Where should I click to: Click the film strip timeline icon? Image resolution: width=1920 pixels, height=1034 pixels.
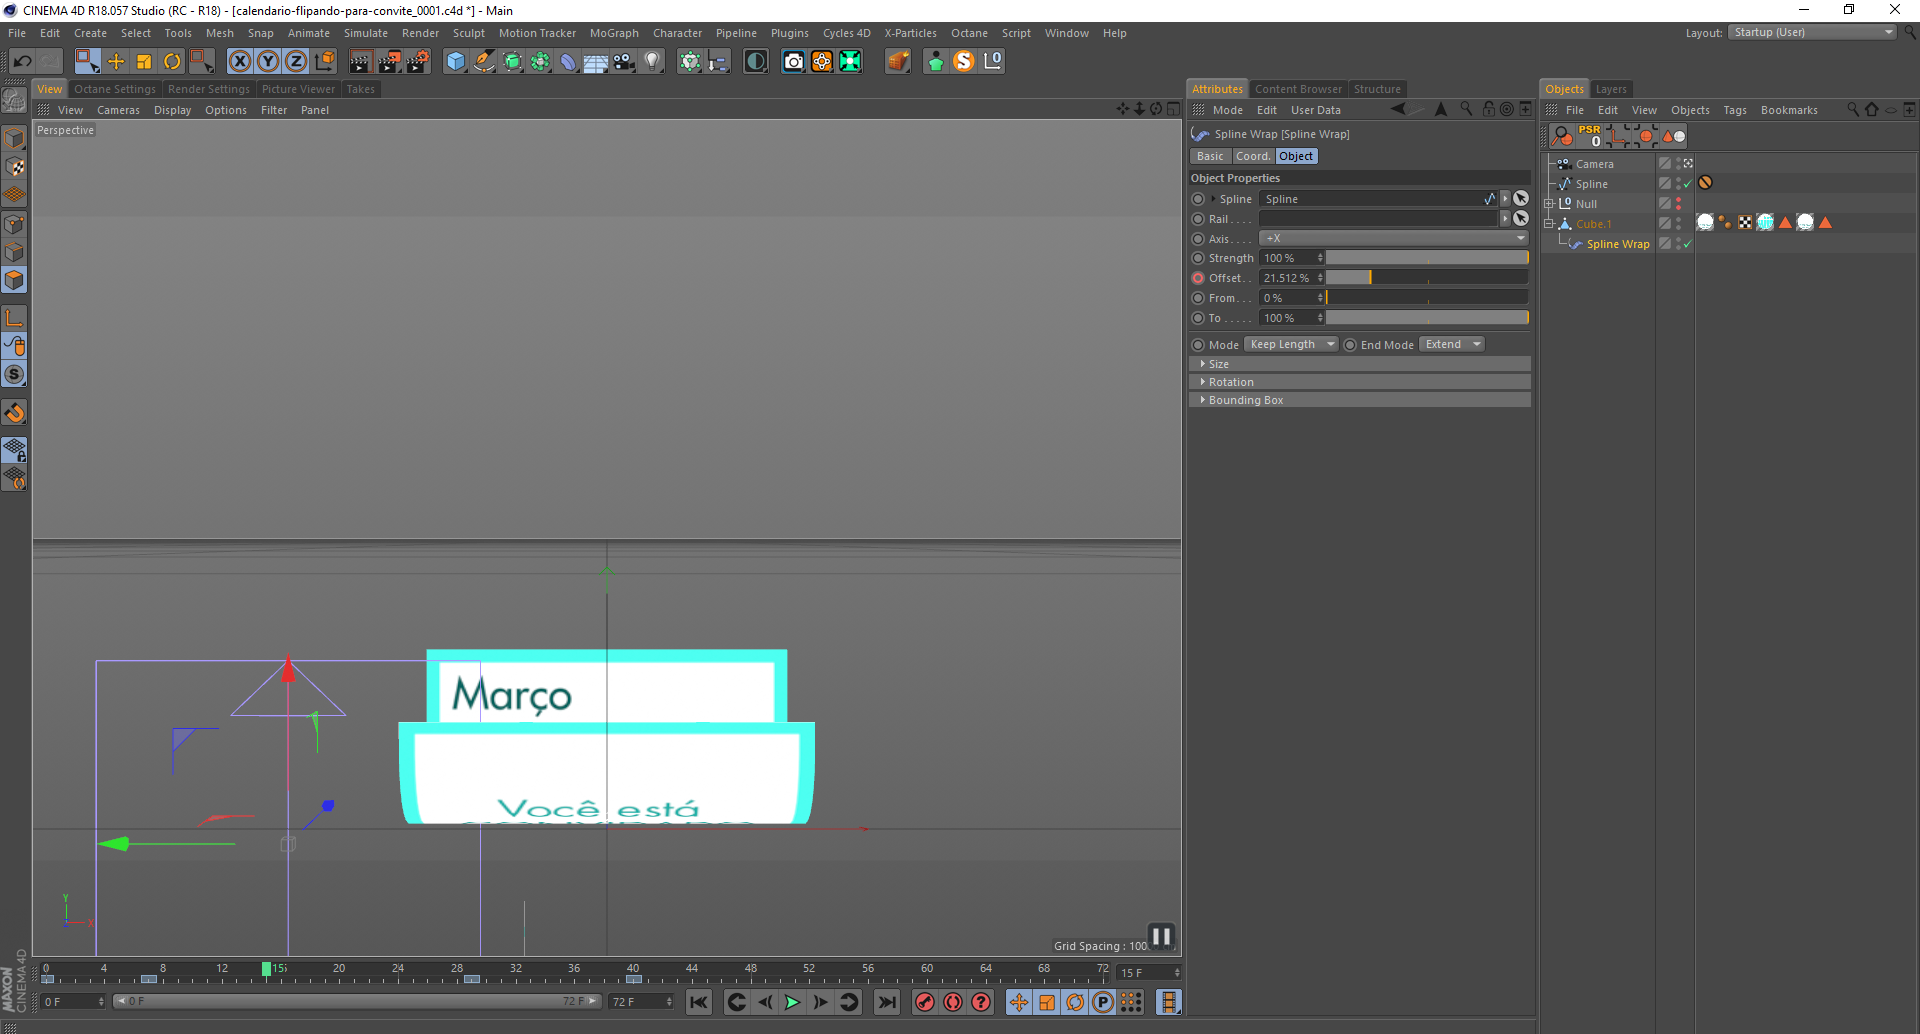pyautogui.click(x=1168, y=1002)
